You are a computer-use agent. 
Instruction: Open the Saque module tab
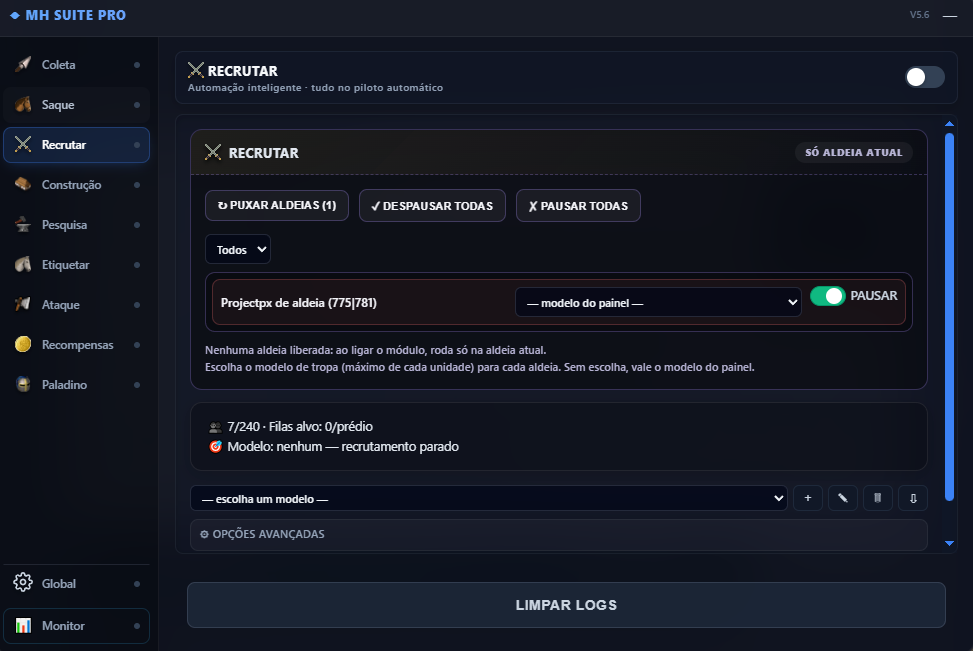[76, 105]
